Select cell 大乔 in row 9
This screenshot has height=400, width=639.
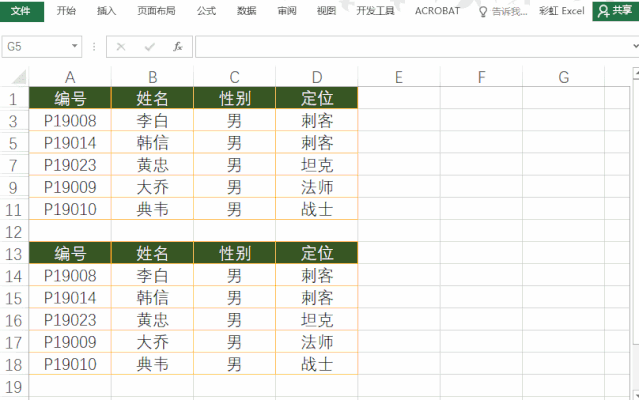pos(152,187)
